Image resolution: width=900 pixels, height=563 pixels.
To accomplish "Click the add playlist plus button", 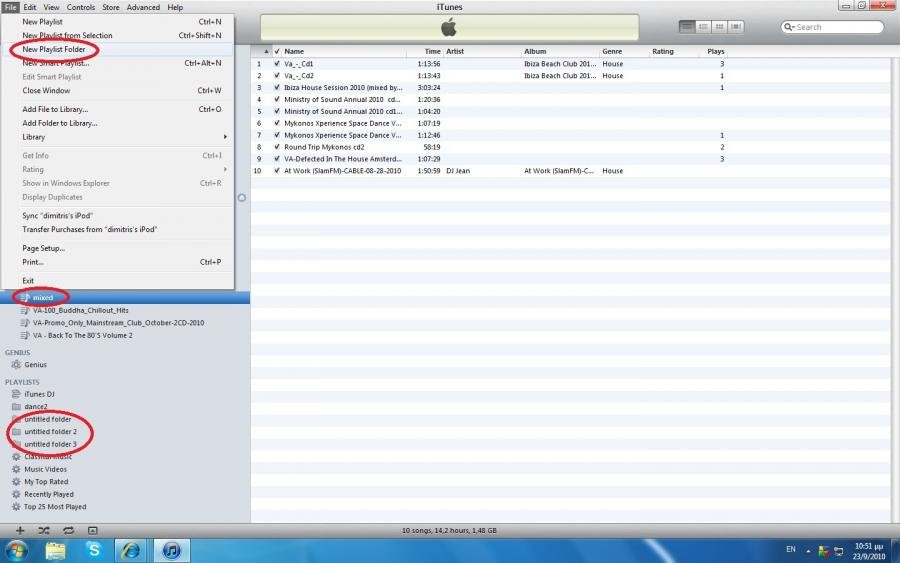I will click(20, 531).
